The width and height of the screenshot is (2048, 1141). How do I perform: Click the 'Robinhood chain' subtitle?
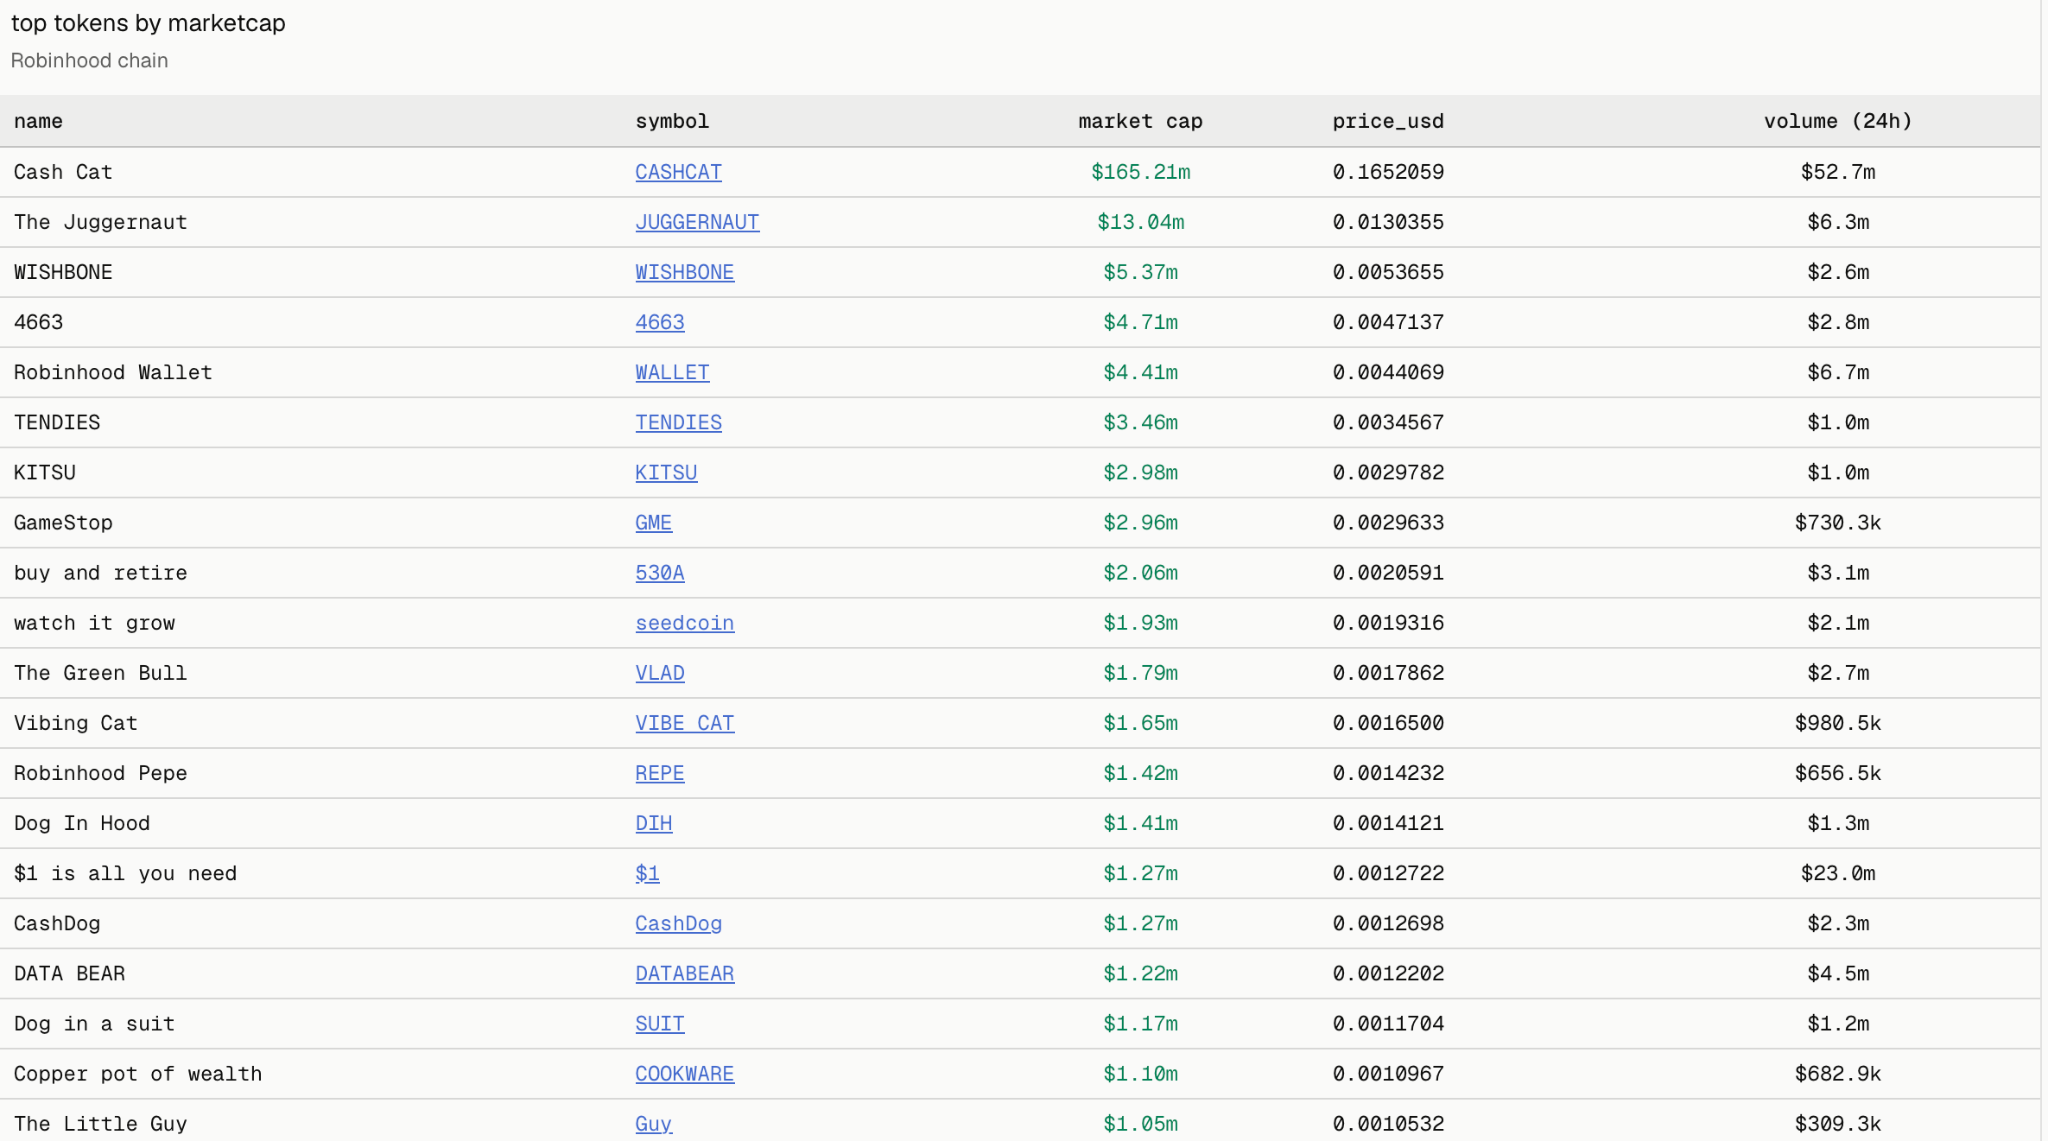tap(89, 60)
